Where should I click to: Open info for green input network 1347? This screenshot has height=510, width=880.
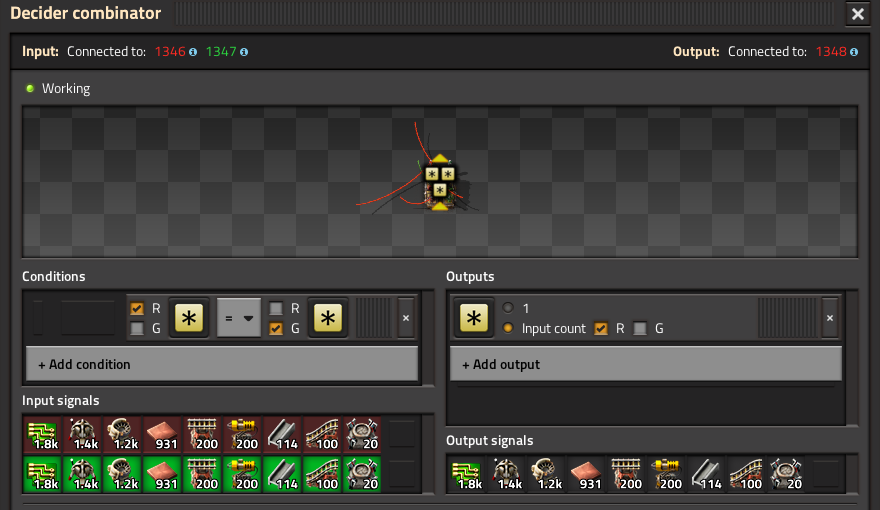(244, 52)
